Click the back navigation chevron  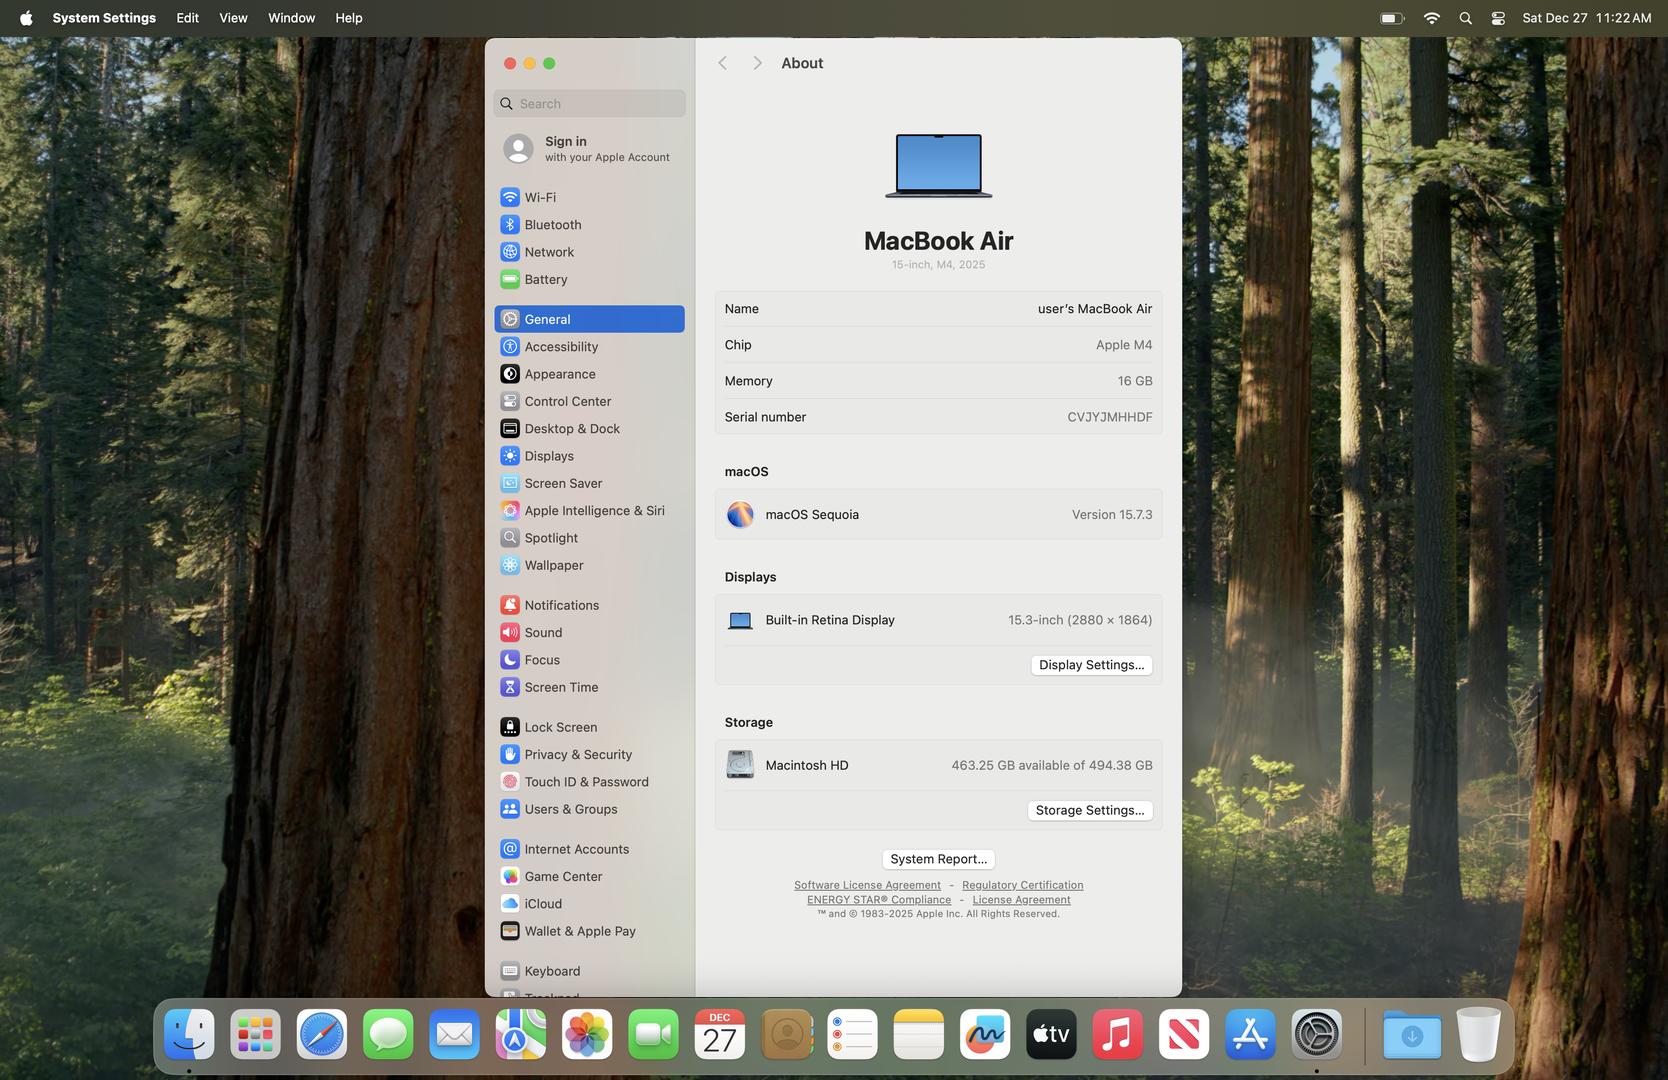click(x=722, y=63)
